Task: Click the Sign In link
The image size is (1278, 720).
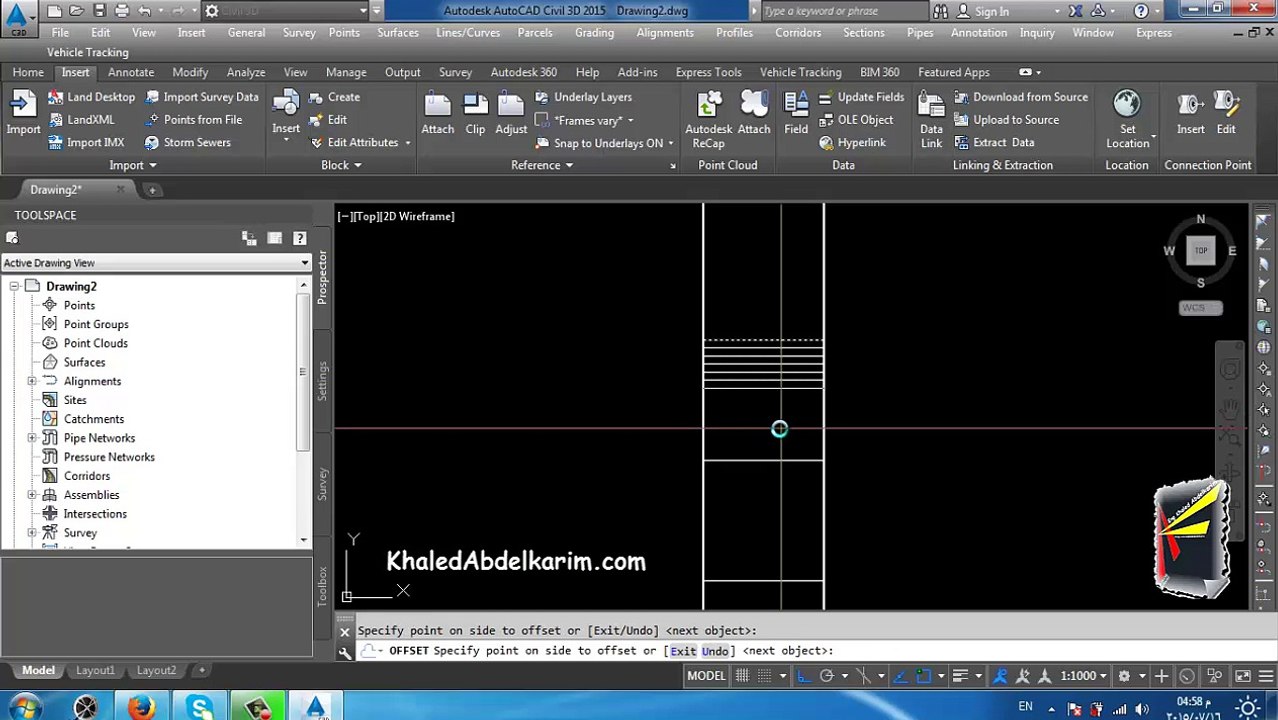Action: 991,11
